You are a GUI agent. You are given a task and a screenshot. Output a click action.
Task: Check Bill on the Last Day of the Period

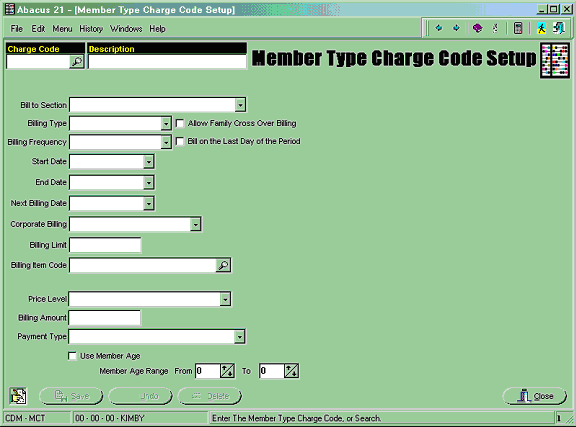click(180, 141)
